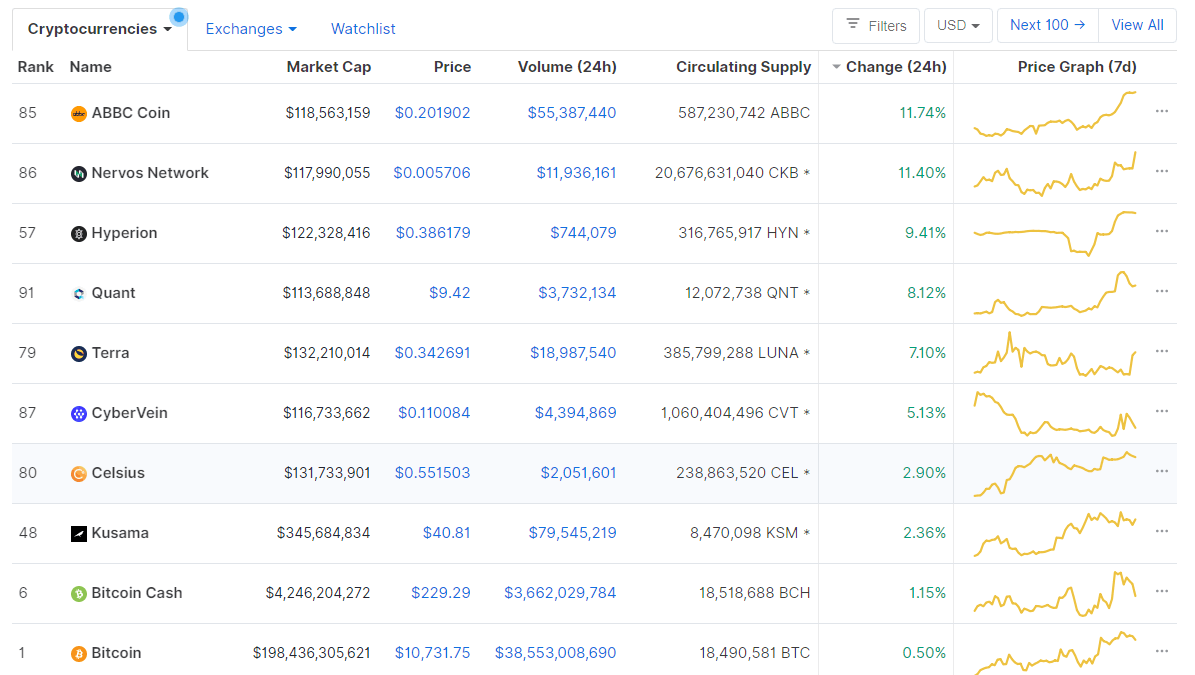Click Hyperion circulating supply 316,765,917 HYN
This screenshot has width=1195, height=675.
pos(744,233)
